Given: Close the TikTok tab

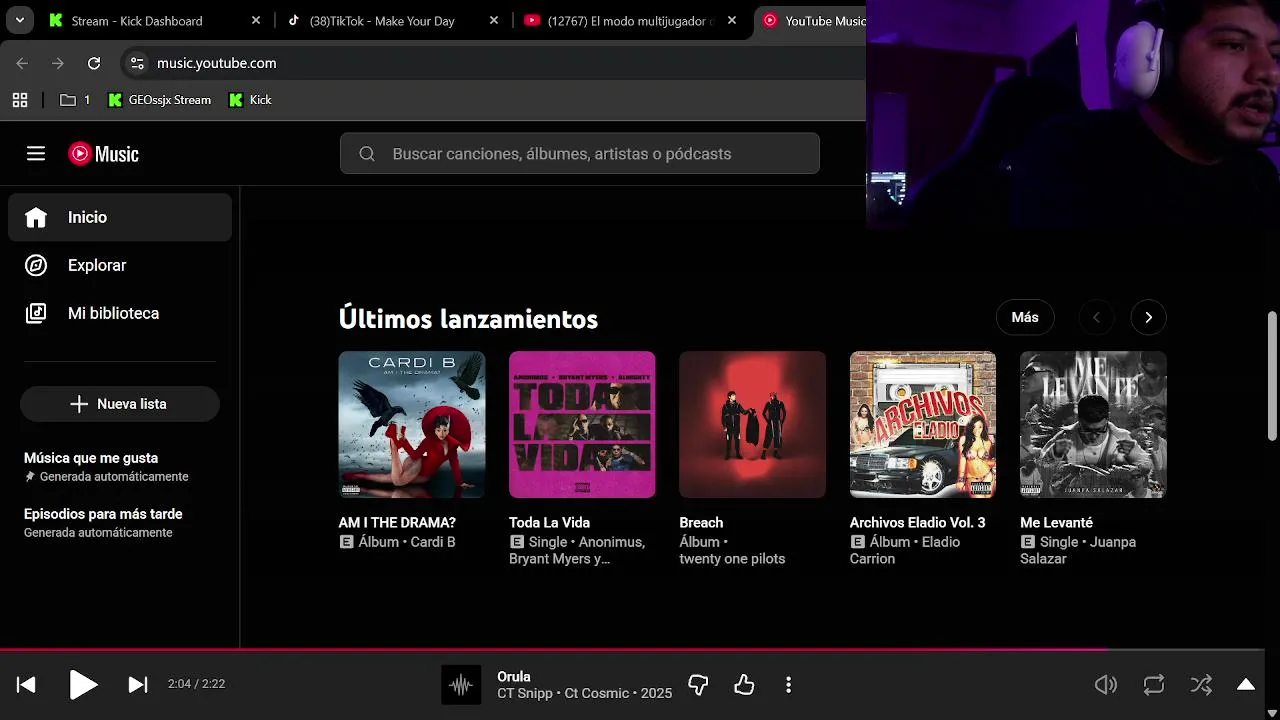Looking at the screenshot, I should pyautogui.click(x=494, y=20).
